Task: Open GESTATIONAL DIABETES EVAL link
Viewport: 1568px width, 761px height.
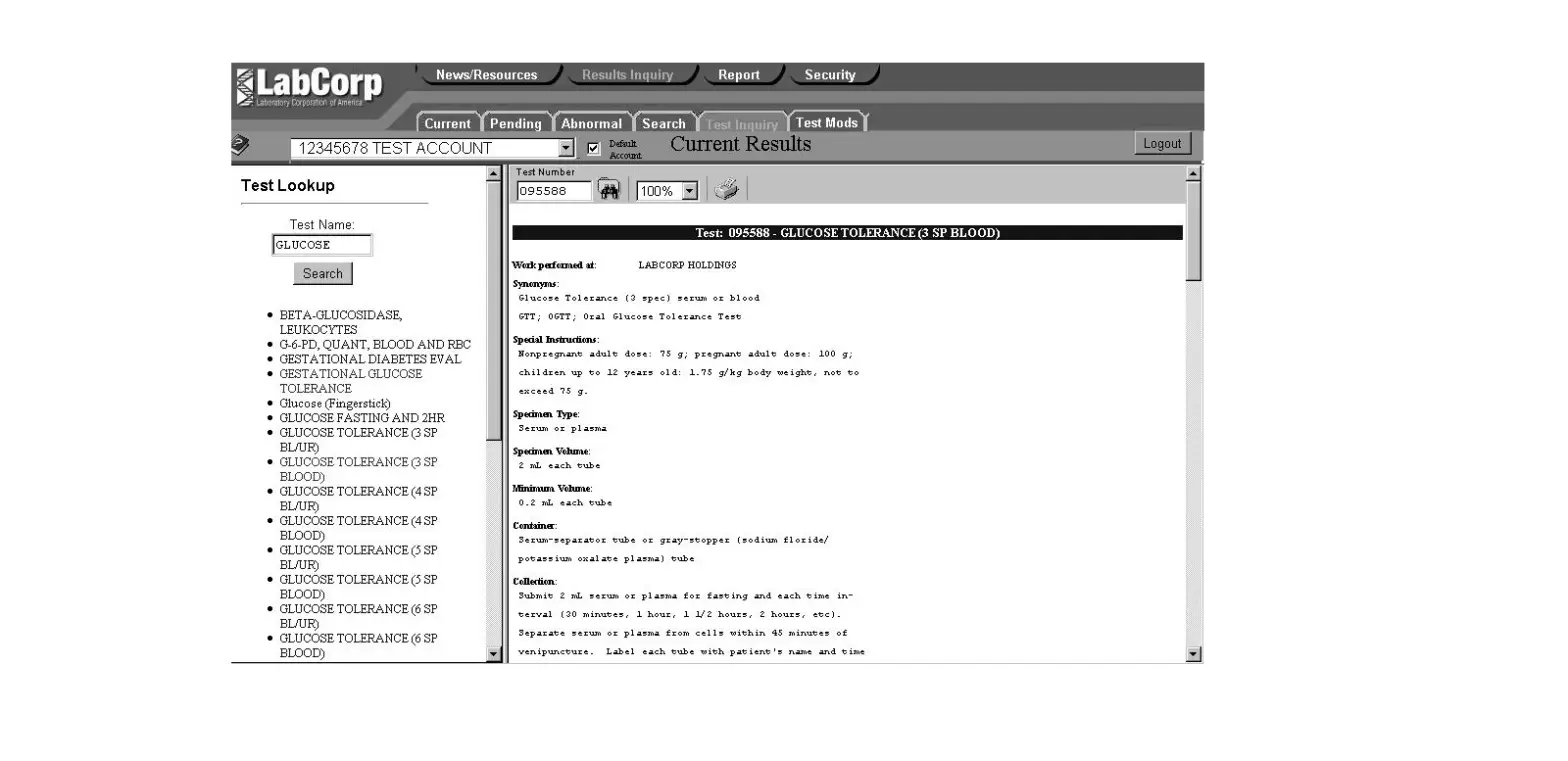Action: [370, 359]
